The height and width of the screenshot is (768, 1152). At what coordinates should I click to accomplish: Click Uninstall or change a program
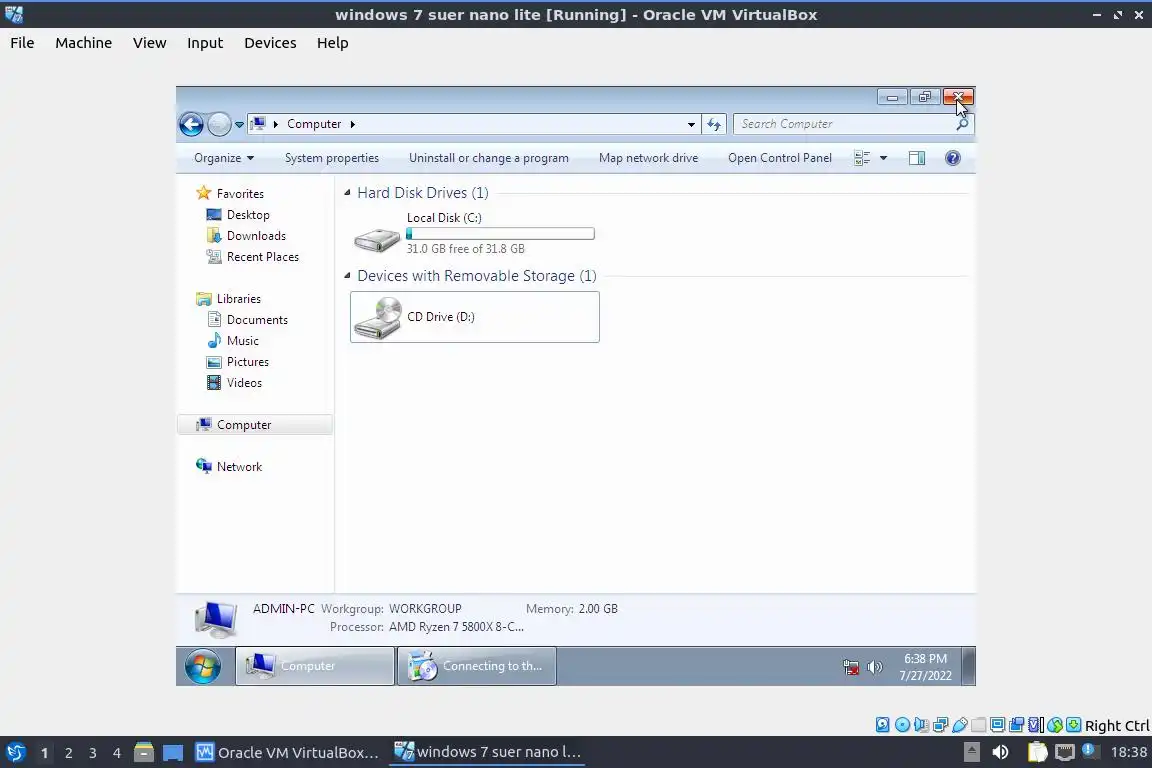(x=489, y=158)
